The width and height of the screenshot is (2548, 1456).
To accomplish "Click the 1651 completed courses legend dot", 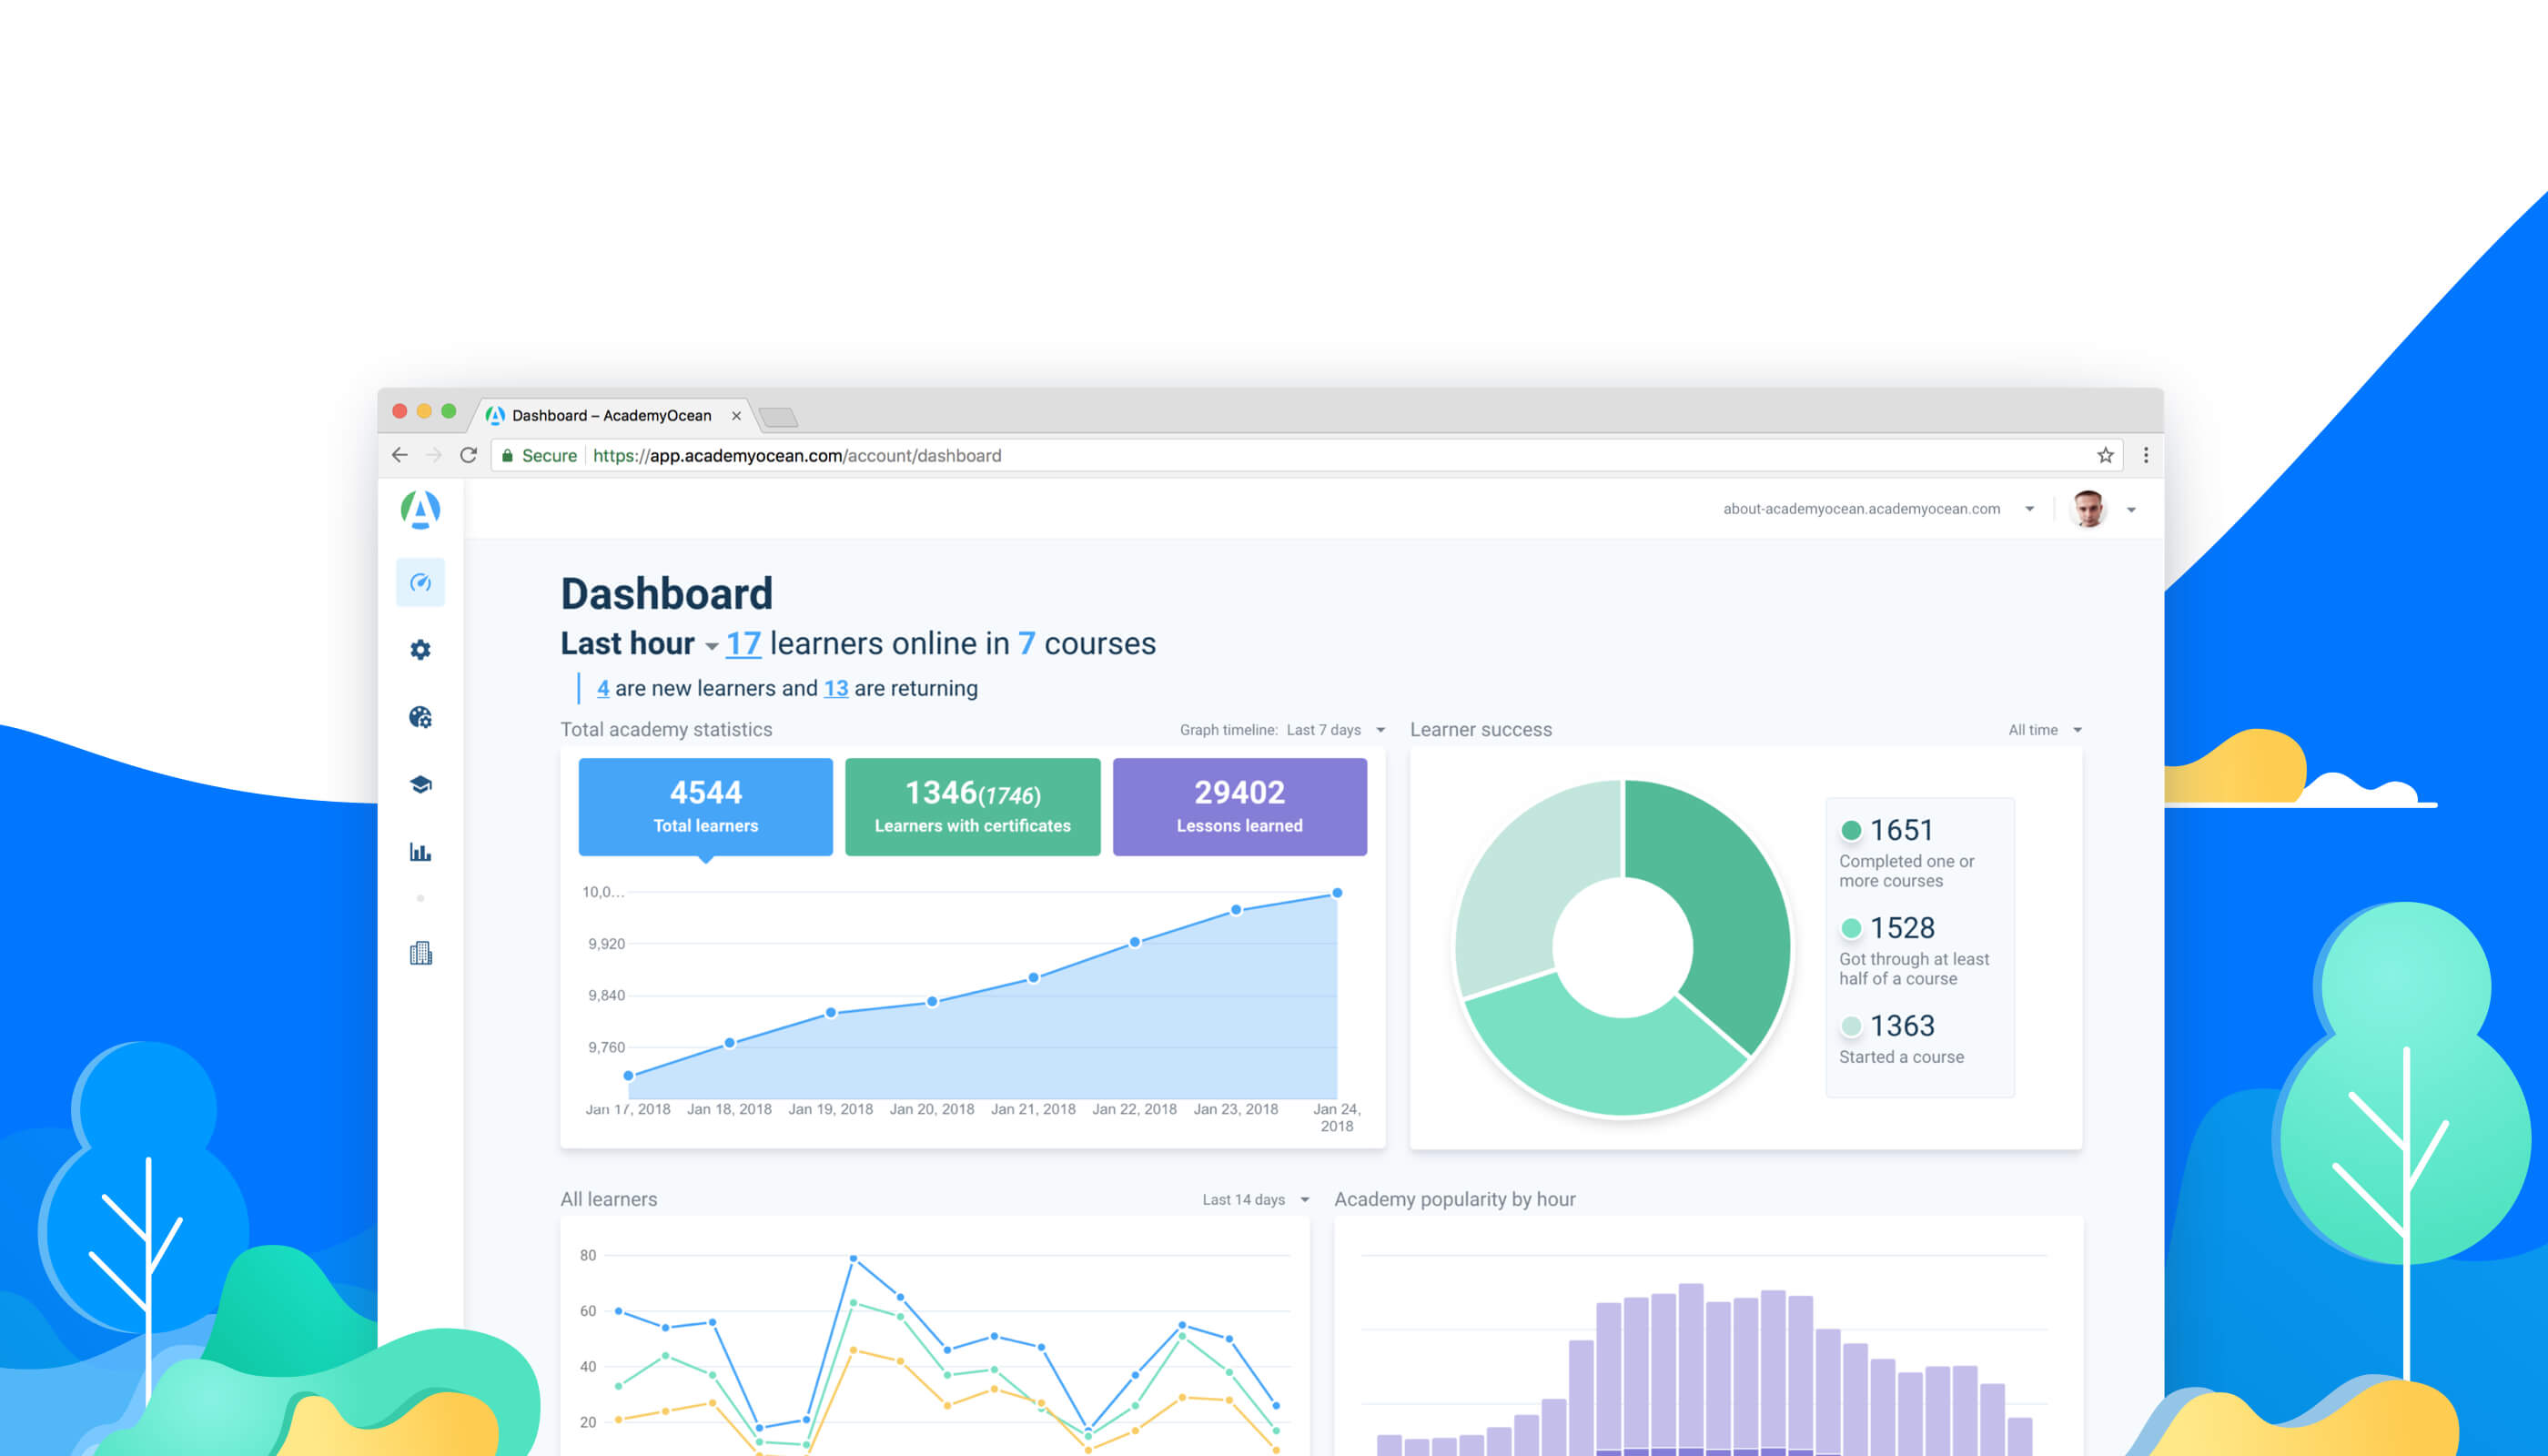I will [x=1851, y=830].
